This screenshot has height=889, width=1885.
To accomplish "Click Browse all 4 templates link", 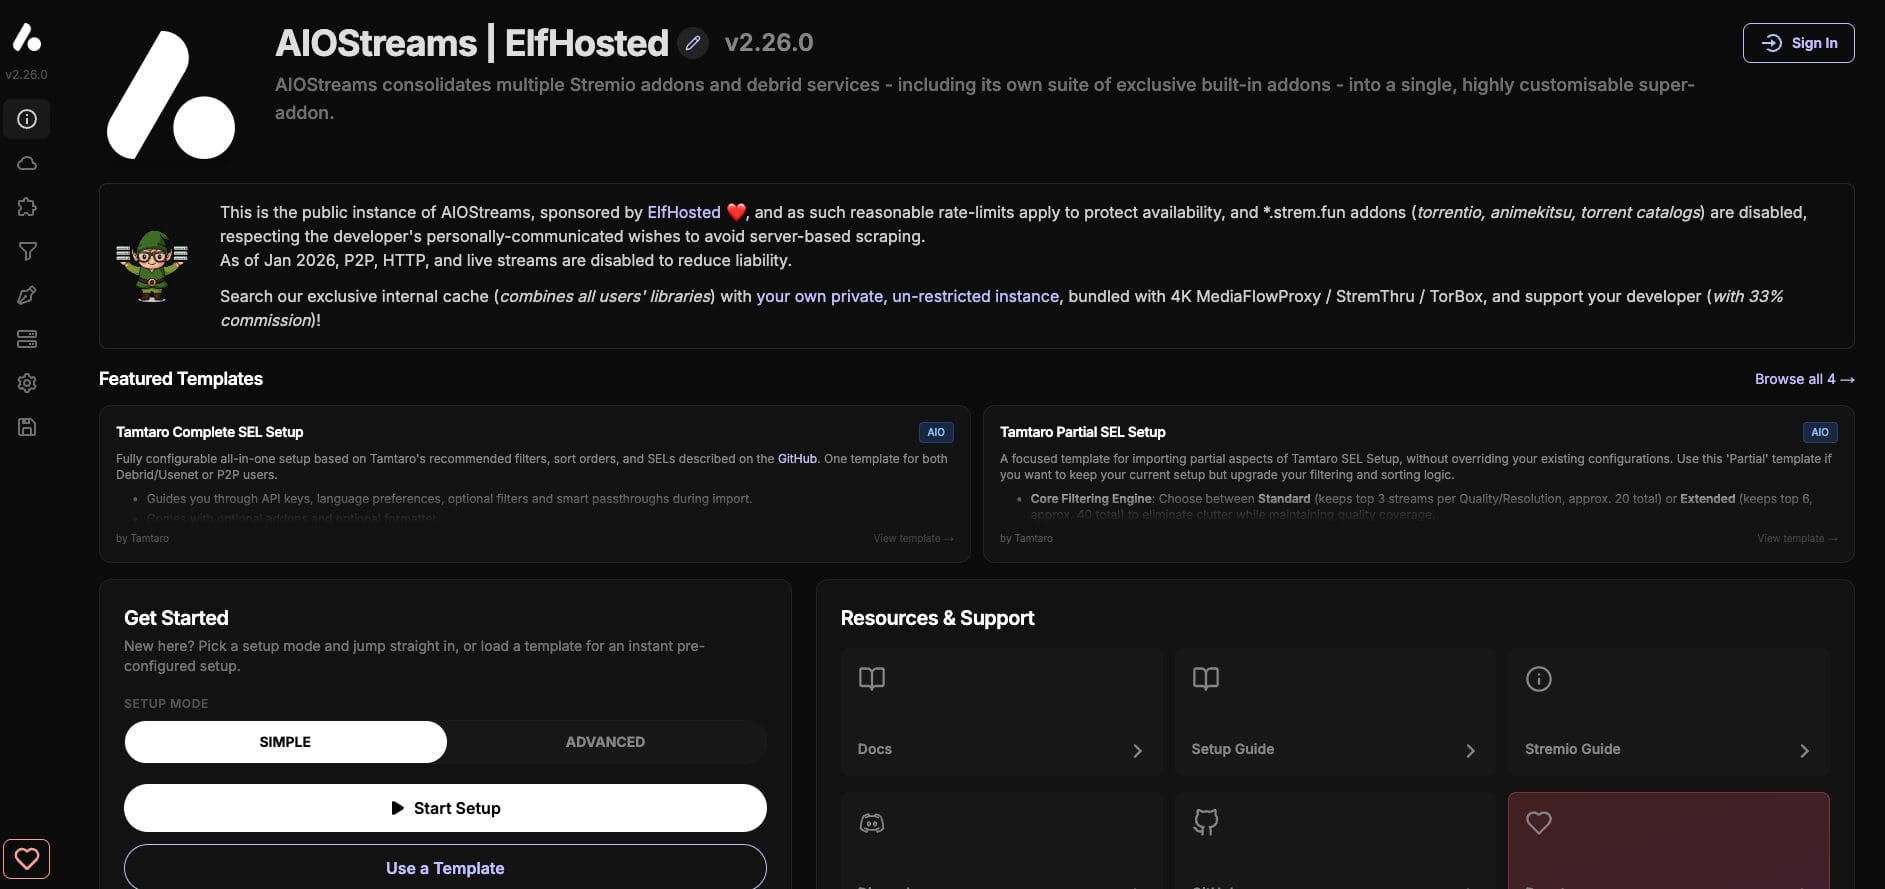I will coord(1805,379).
